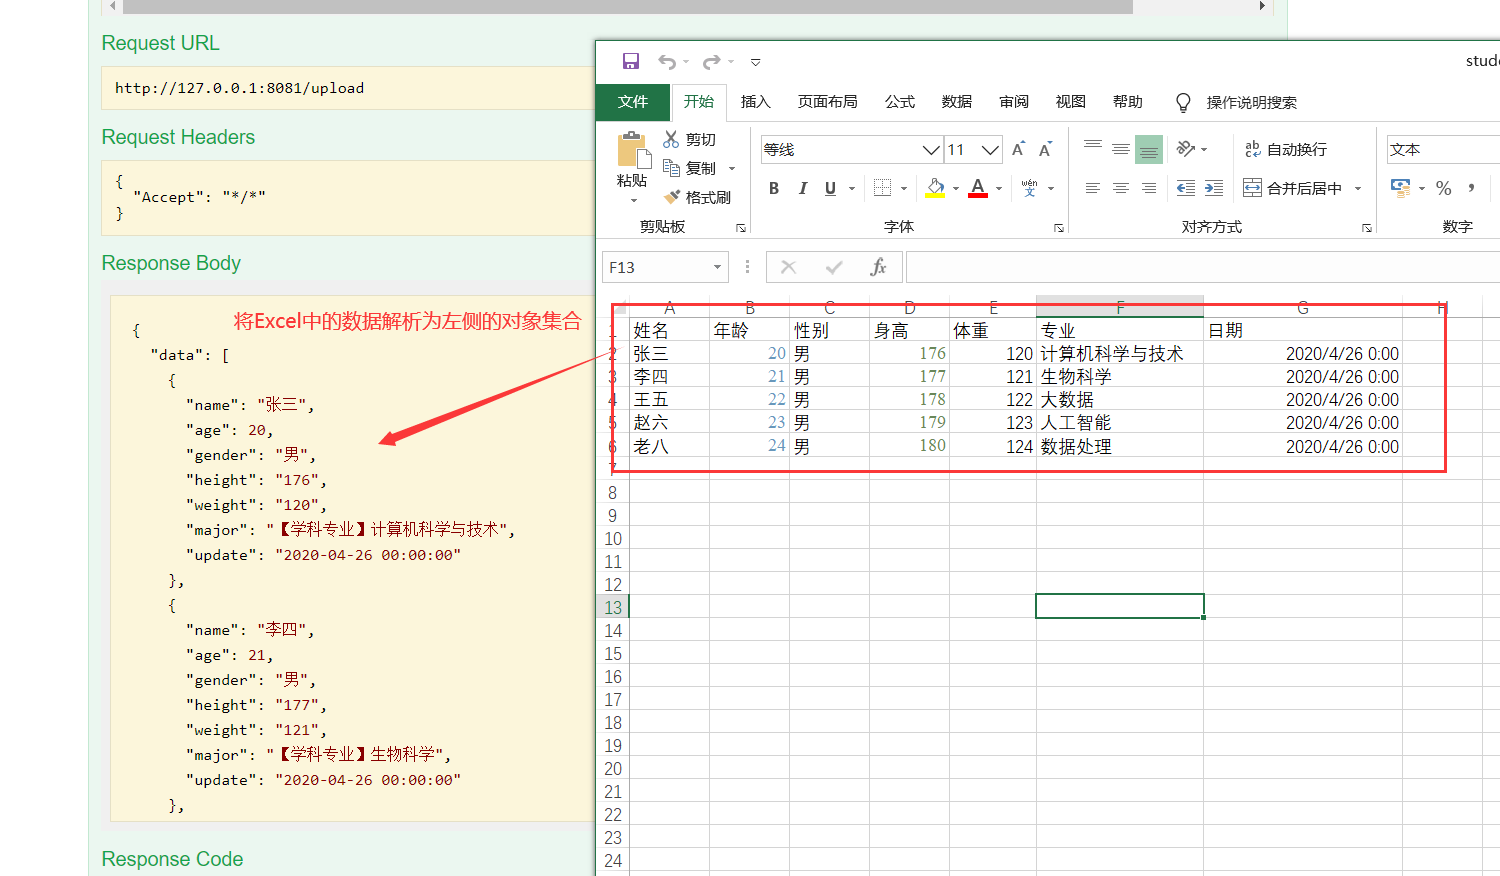Click the wén phonetic guide icon
1500x876 pixels.
click(x=1030, y=188)
